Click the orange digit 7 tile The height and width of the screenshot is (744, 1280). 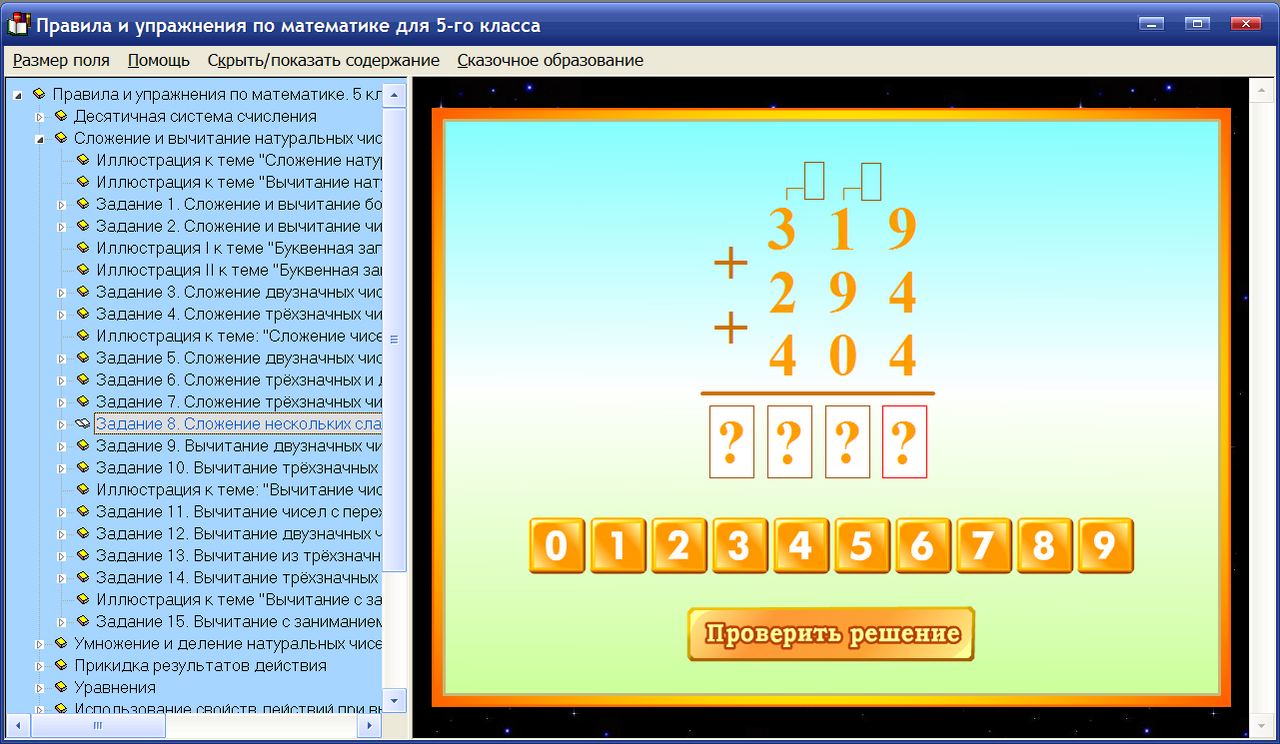pyautogui.click(x=985, y=546)
